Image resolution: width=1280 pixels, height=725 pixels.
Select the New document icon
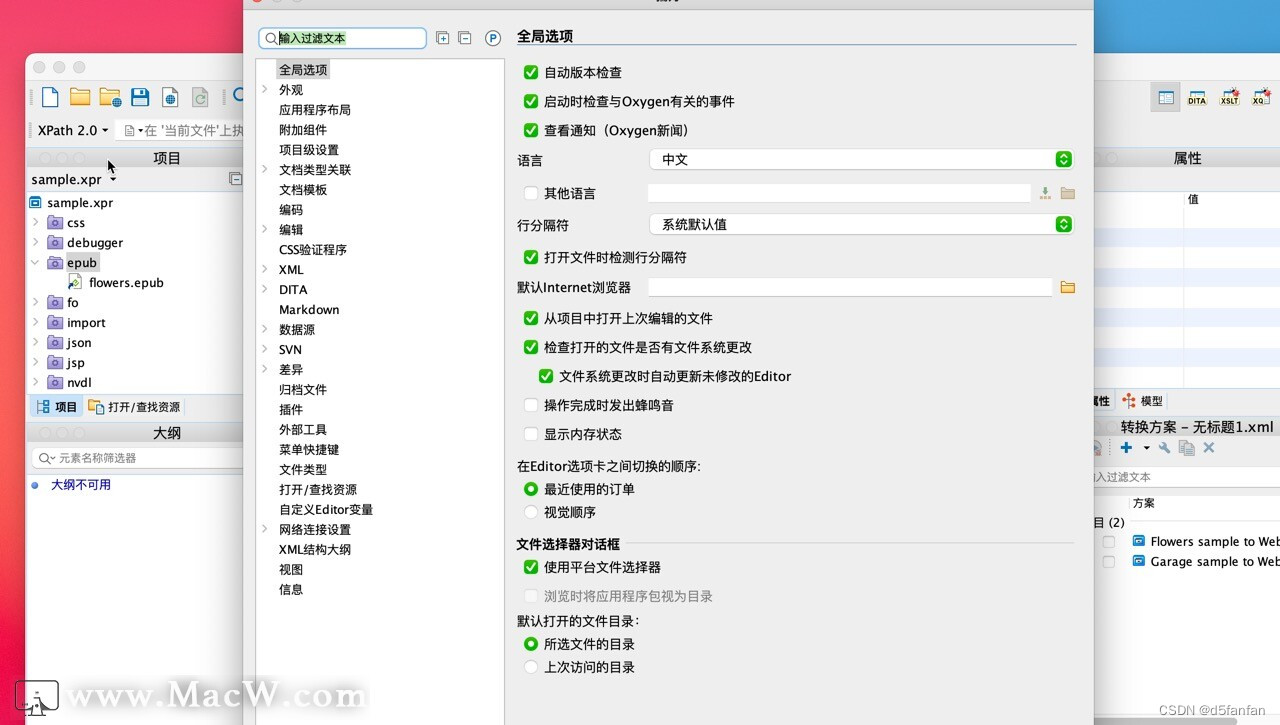(x=49, y=96)
